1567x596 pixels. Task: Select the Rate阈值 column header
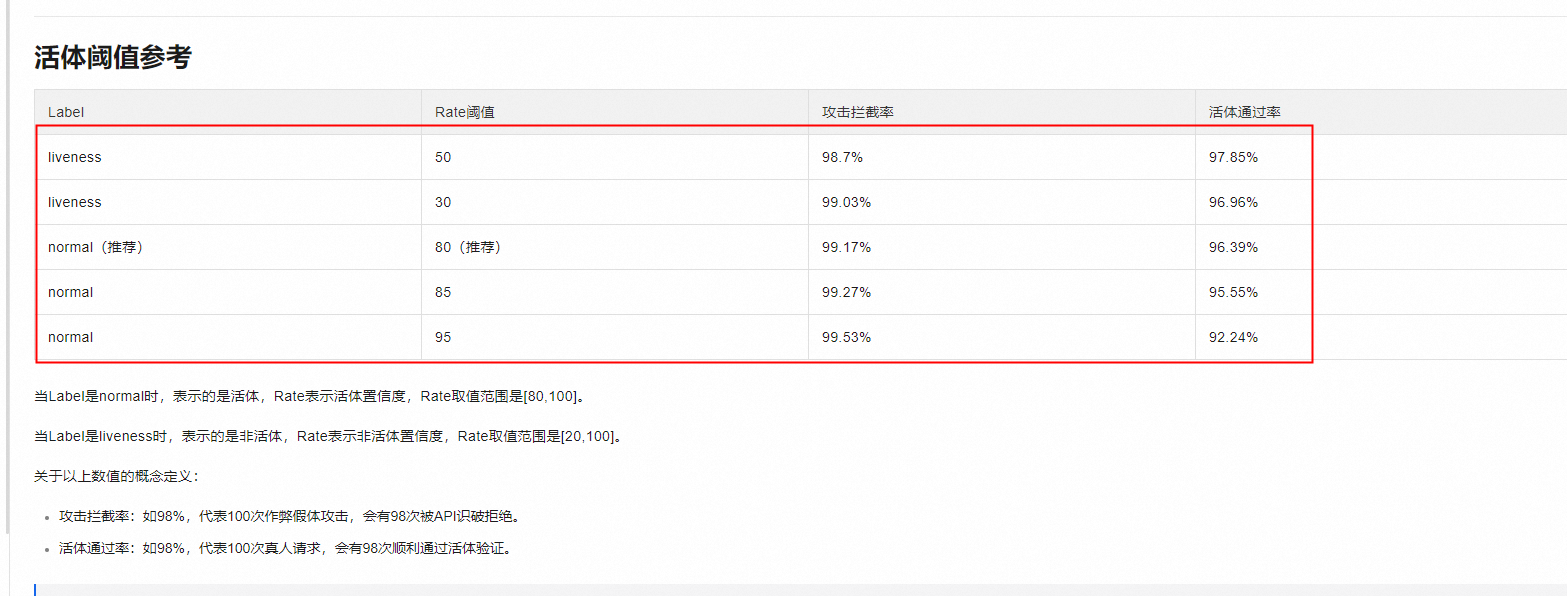pos(464,112)
